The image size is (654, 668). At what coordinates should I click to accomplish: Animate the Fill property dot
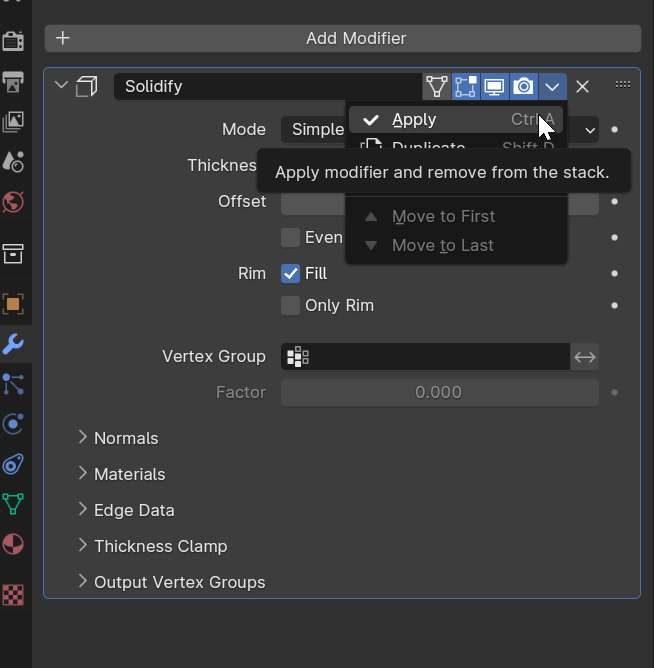(x=614, y=274)
